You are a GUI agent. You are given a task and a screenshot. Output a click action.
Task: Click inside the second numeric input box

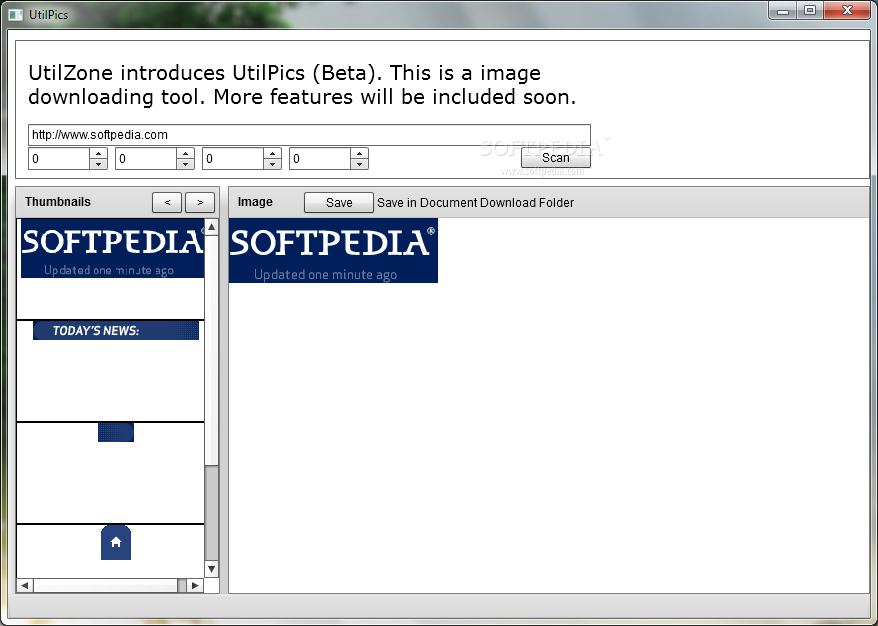pyautogui.click(x=146, y=159)
